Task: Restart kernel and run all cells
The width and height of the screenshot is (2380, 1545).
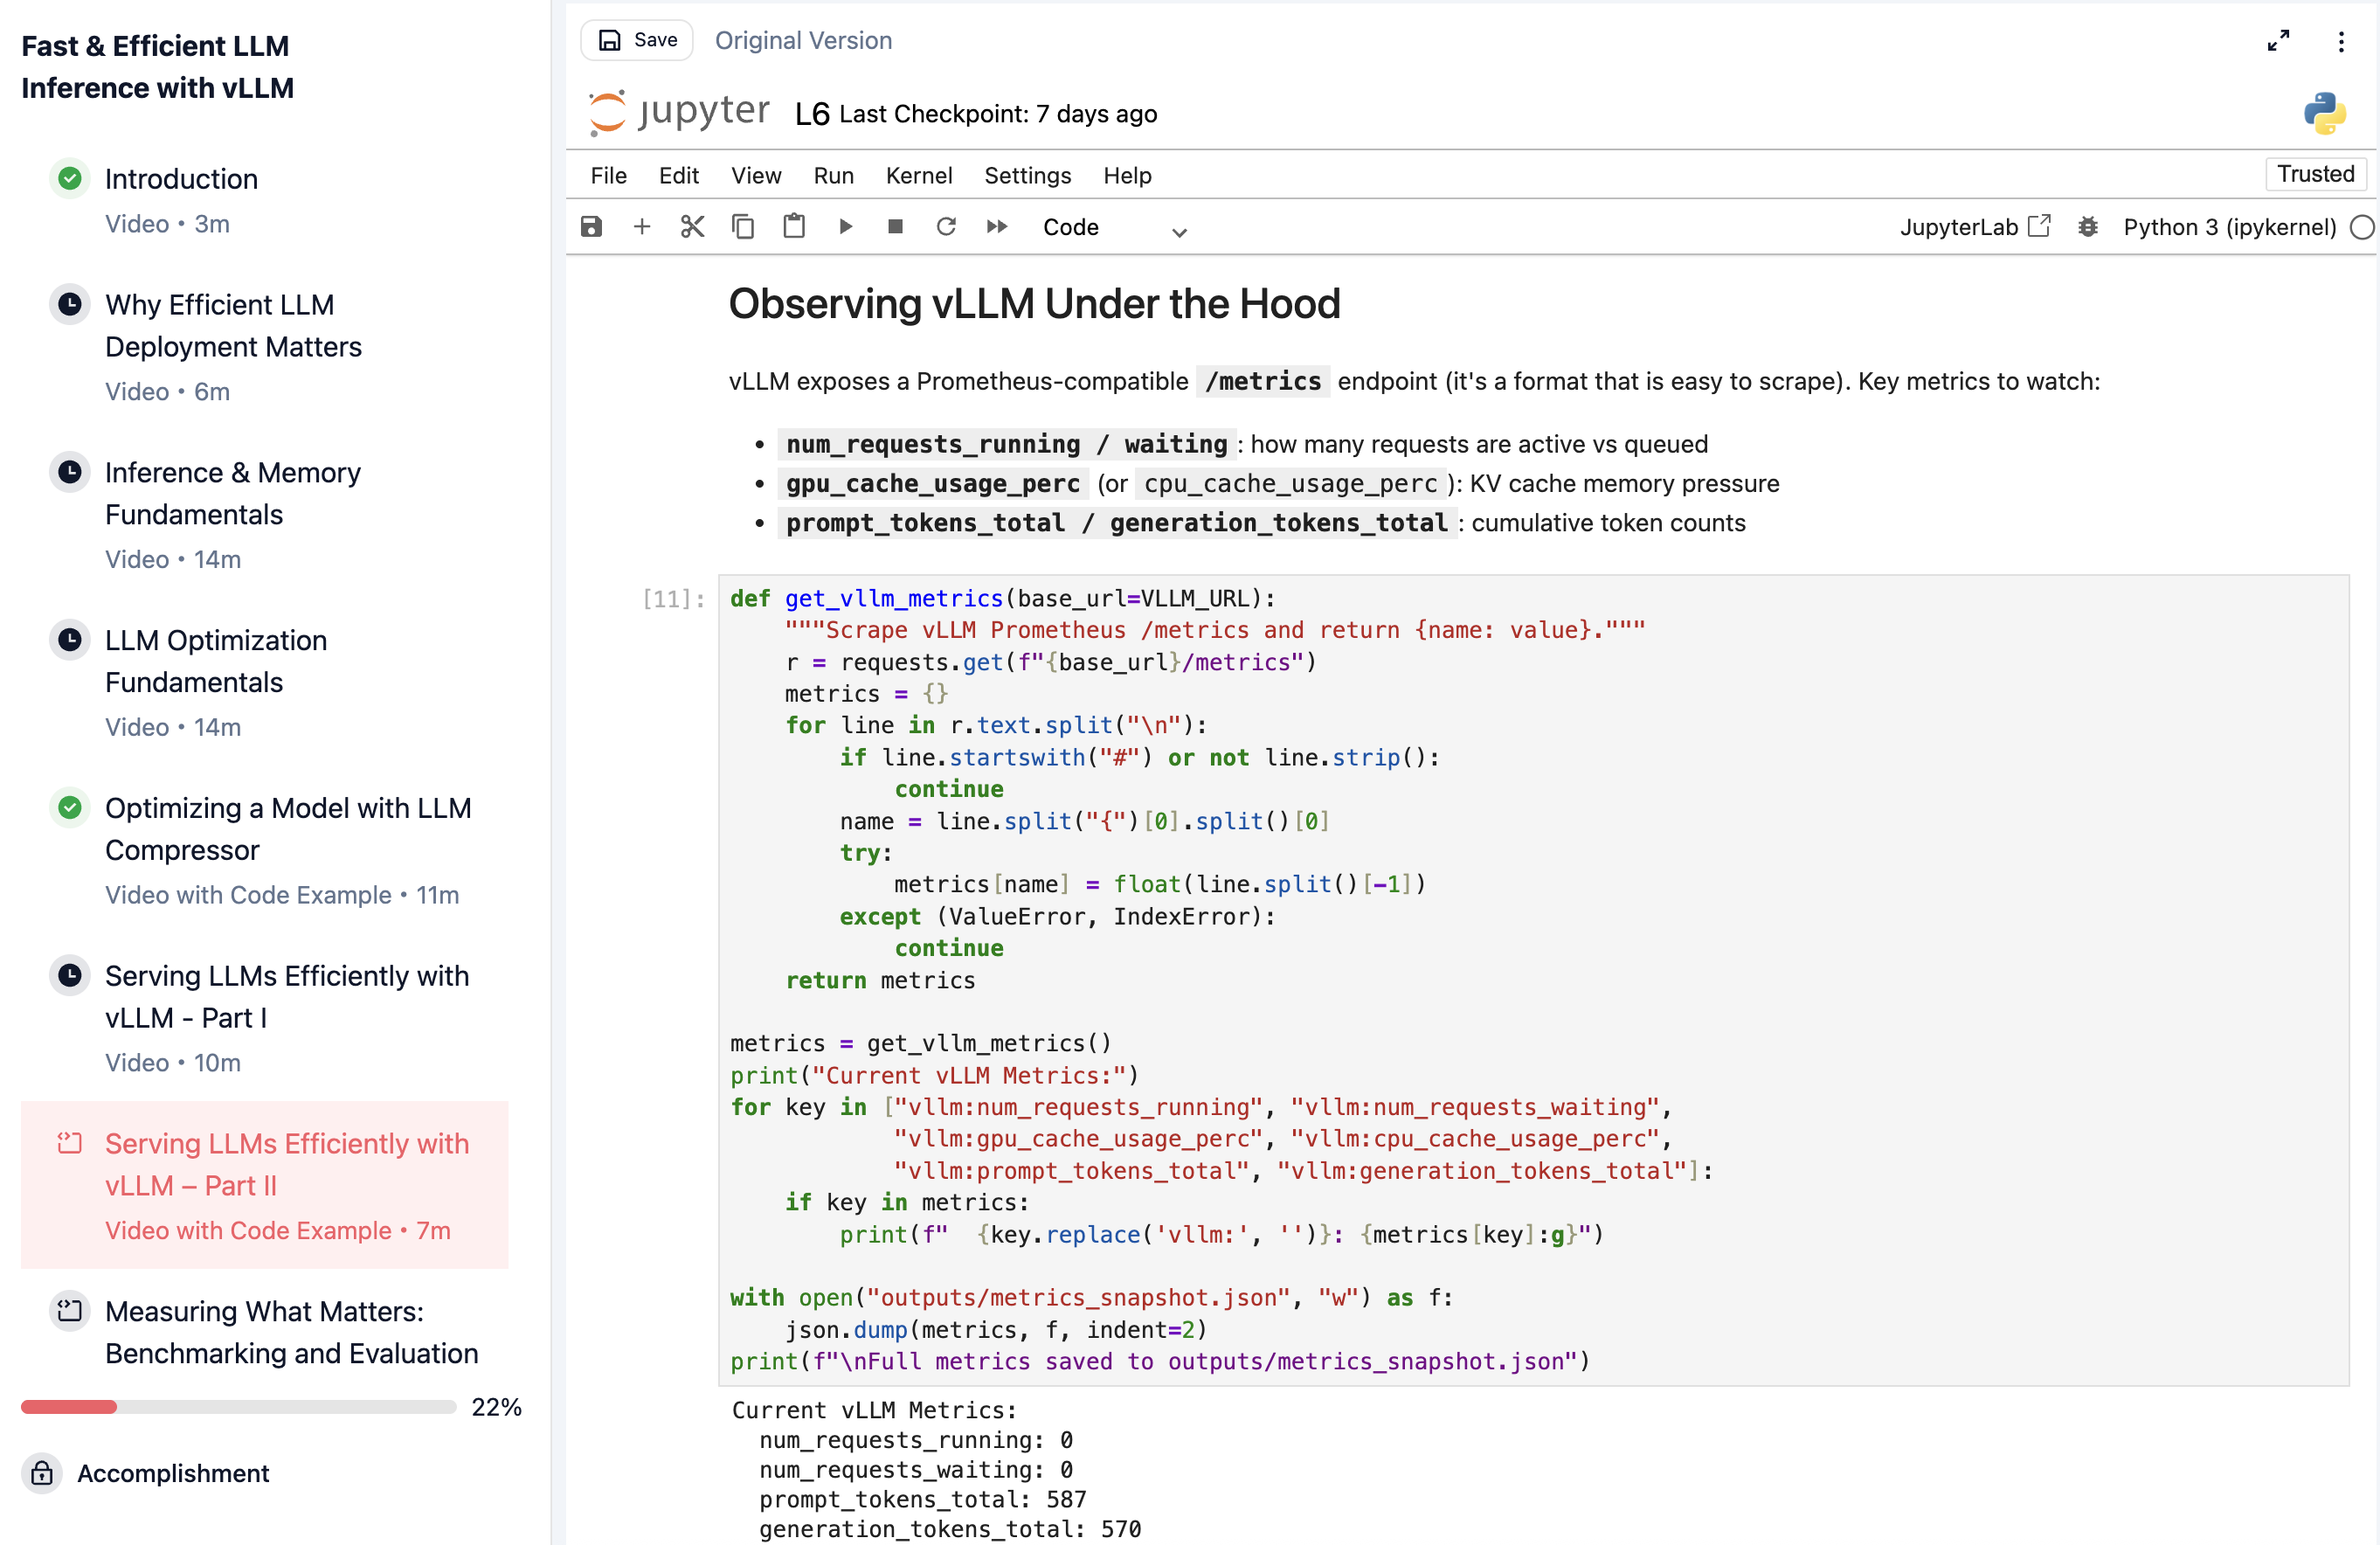Action: tap(997, 227)
